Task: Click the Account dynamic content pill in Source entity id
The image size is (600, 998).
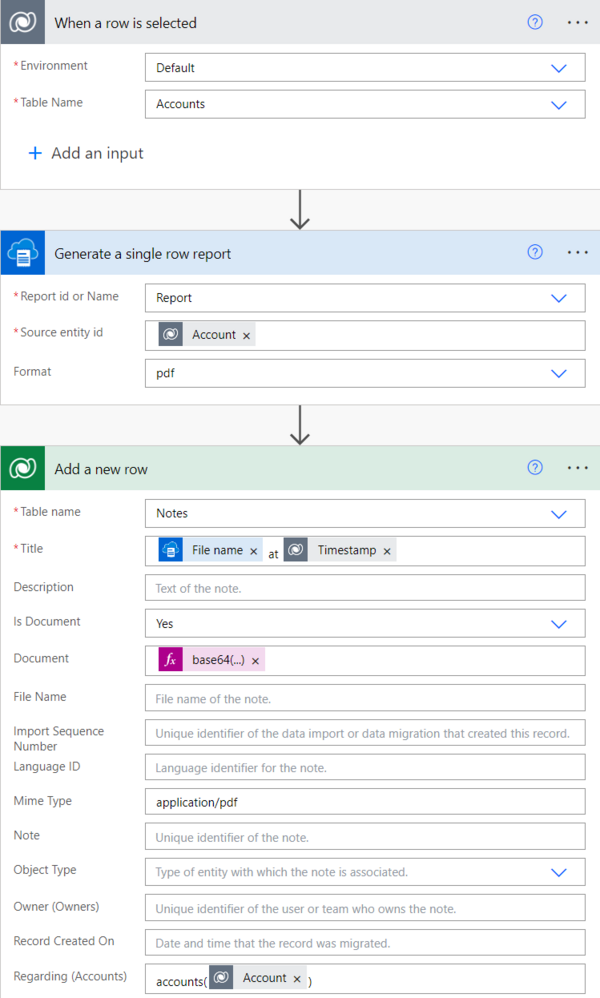Action: point(214,334)
